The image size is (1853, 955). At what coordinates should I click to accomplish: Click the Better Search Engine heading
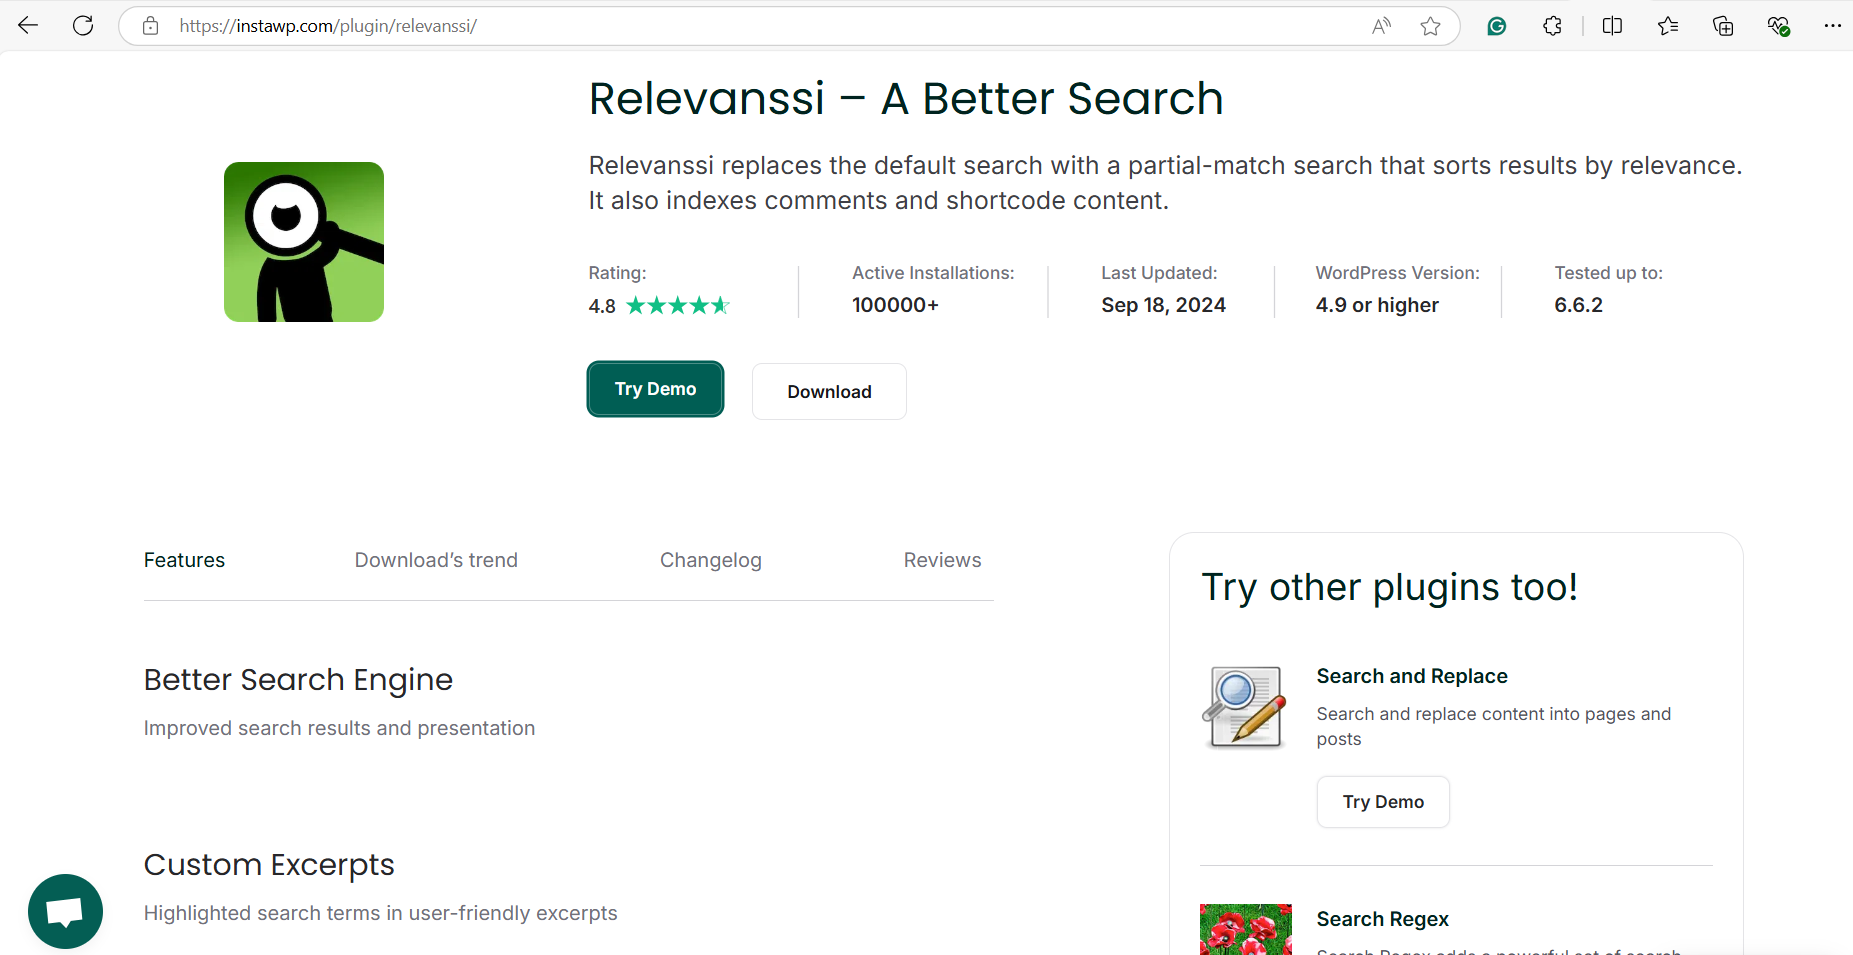(x=298, y=680)
